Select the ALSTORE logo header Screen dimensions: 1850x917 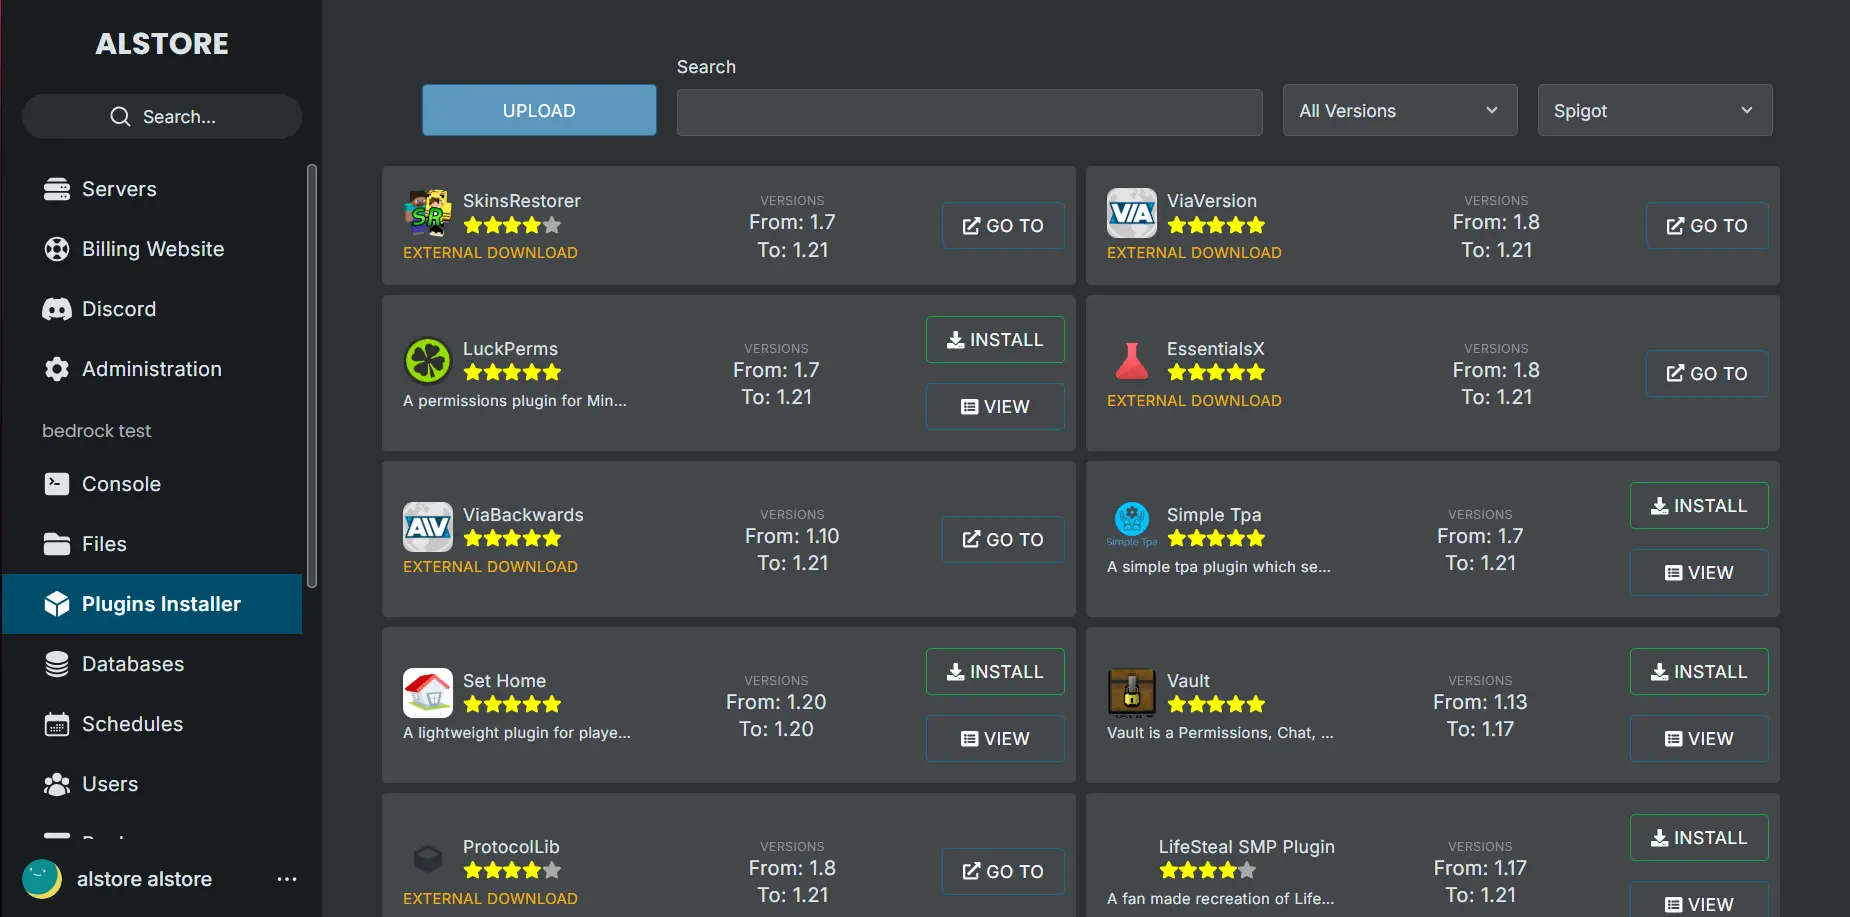(x=161, y=43)
